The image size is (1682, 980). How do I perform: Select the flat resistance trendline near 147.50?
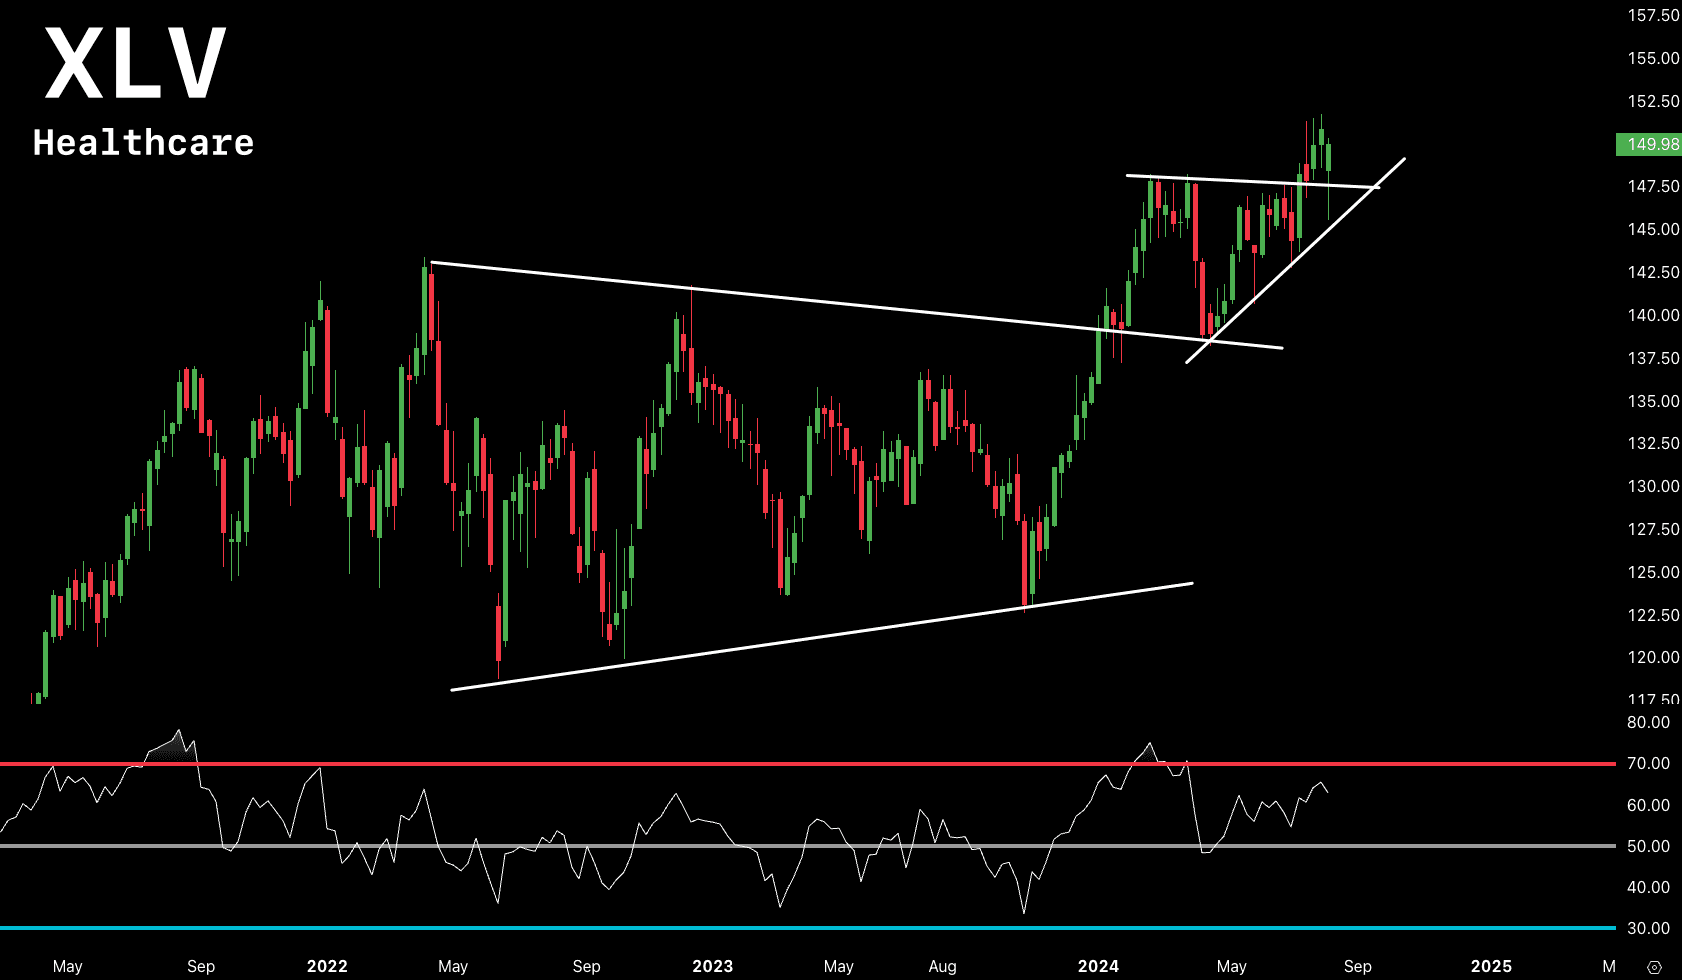(x=1253, y=182)
